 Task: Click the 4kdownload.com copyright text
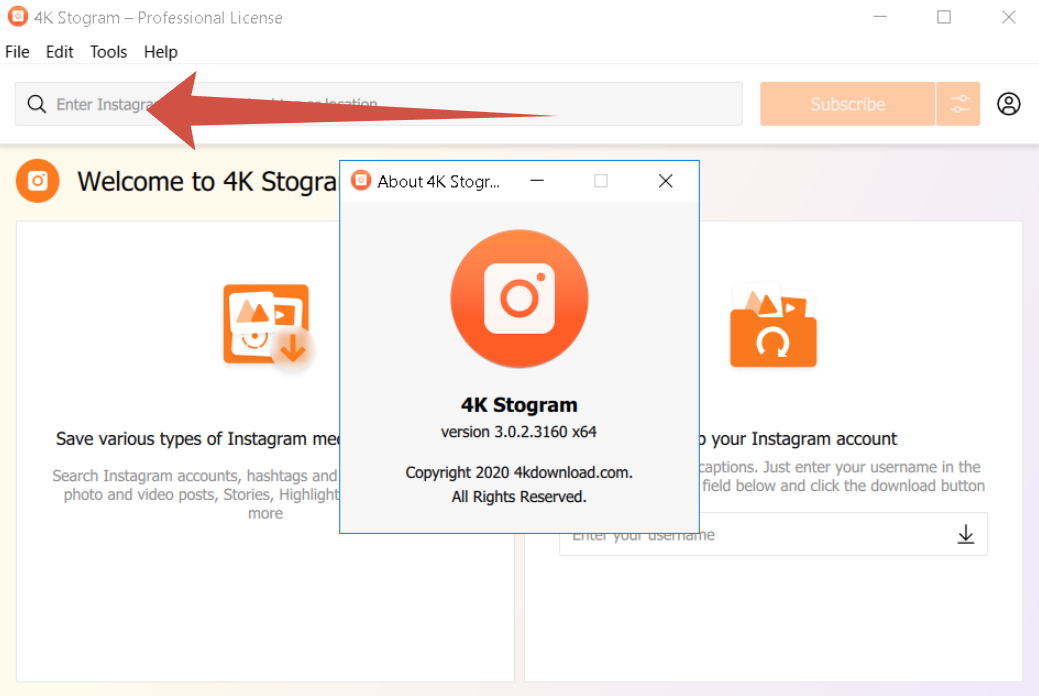pos(519,472)
